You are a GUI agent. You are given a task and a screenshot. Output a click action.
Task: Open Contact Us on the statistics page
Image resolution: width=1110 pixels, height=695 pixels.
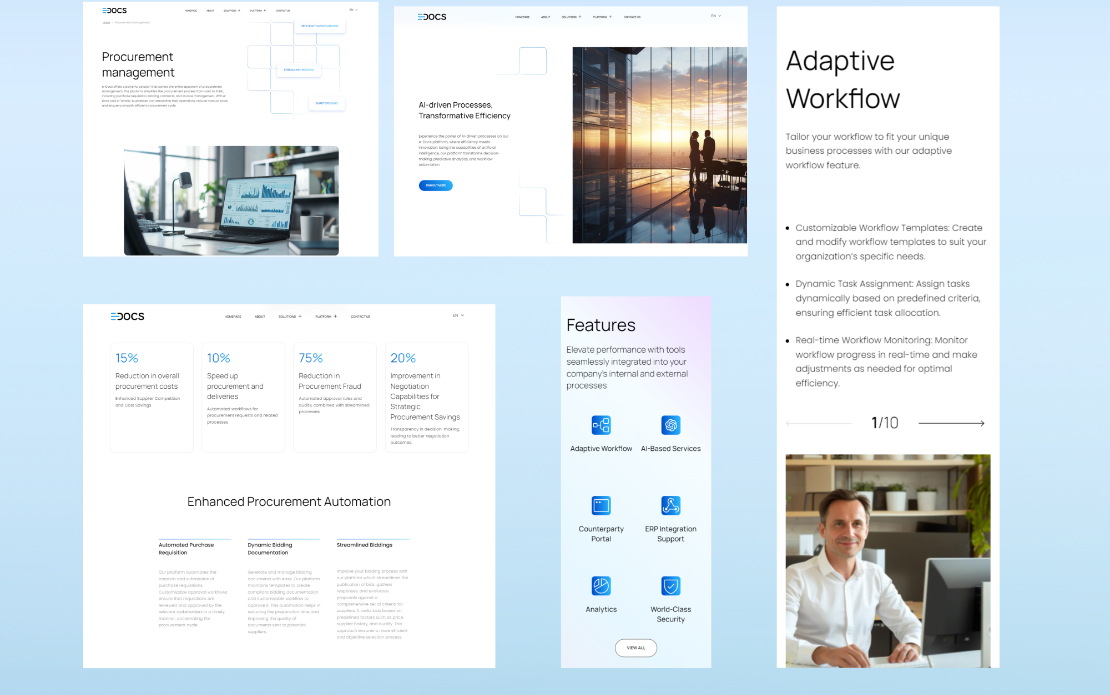point(360,316)
